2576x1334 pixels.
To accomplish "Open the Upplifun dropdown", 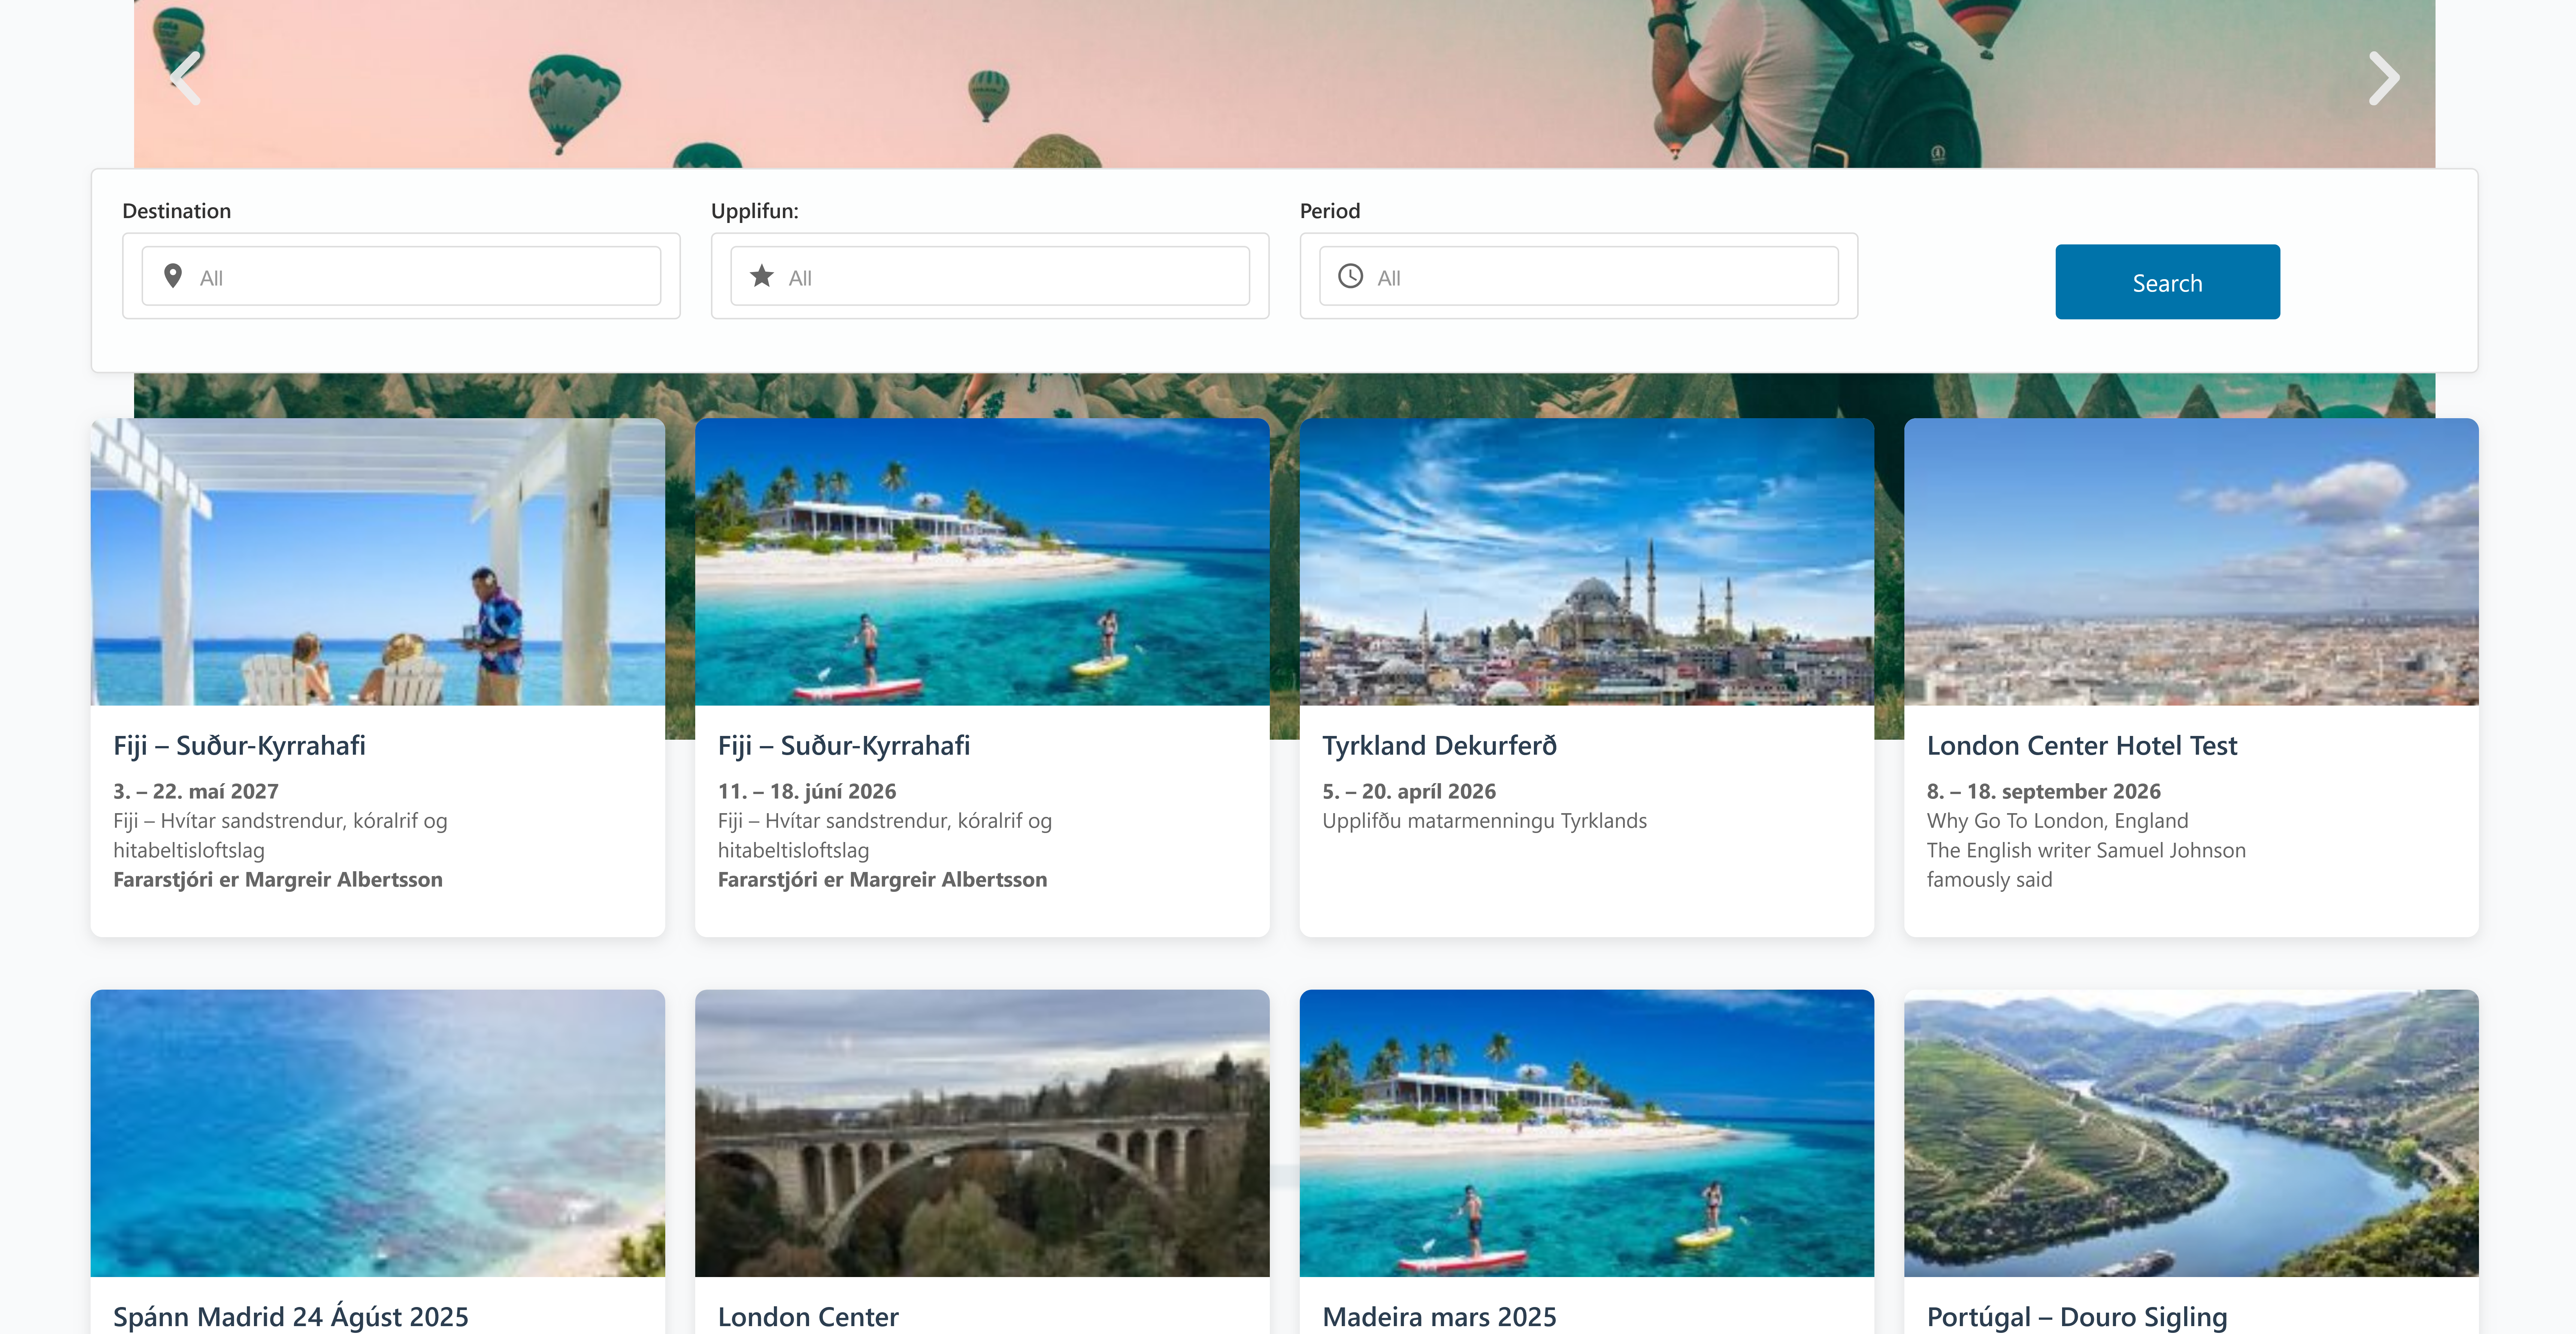I will (x=990, y=276).
